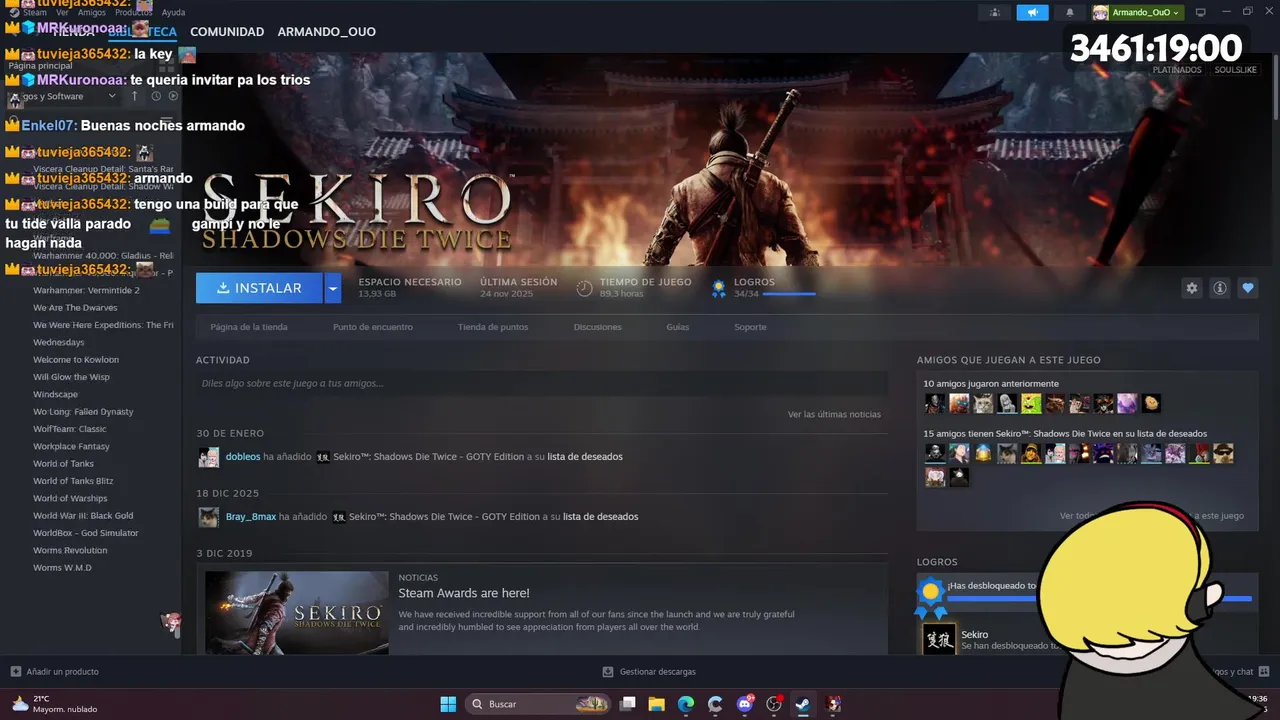This screenshot has height=720, width=1280.
Task: Open dobleos user profile in activity
Action: 243,457
